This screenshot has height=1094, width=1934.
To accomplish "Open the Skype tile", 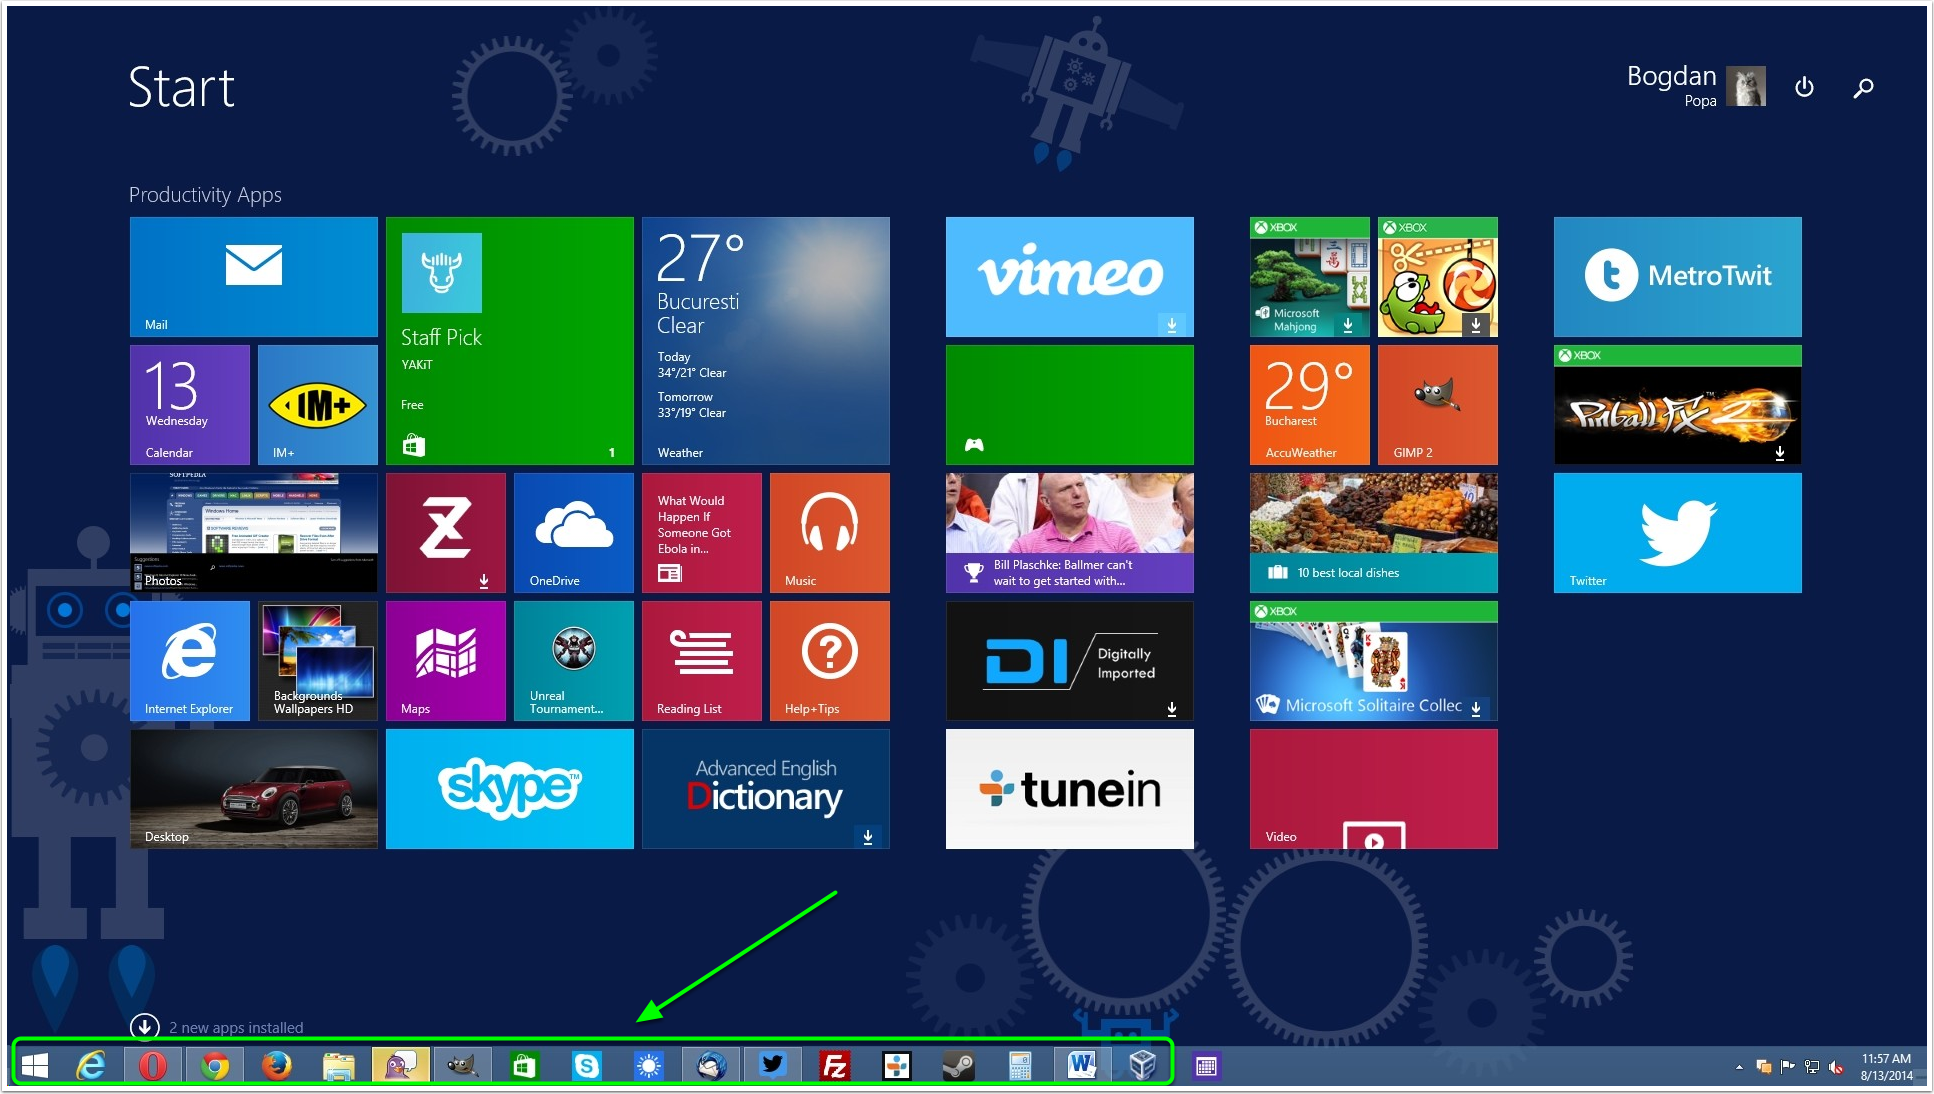I will (x=509, y=788).
